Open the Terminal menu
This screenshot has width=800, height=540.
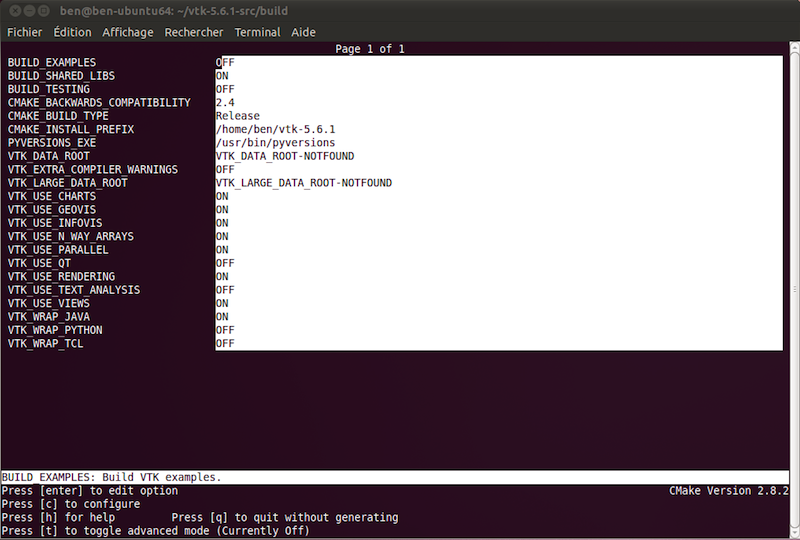tap(257, 32)
